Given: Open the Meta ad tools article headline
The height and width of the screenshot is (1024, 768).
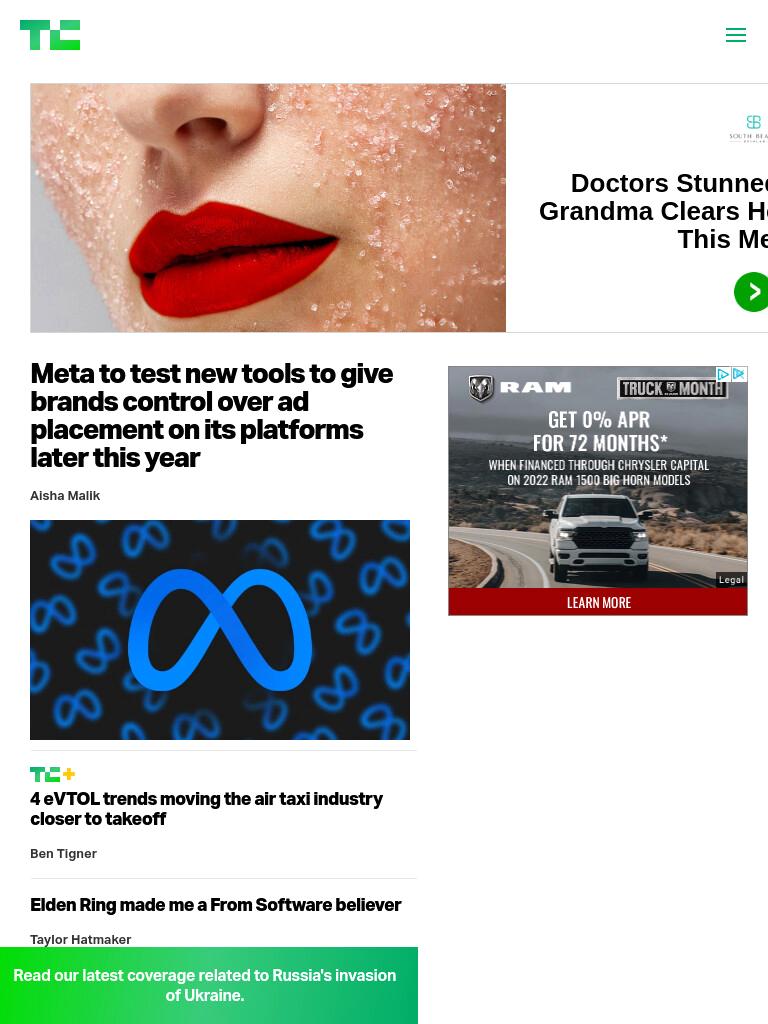Looking at the screenshot, I should (x=212, y=415).
